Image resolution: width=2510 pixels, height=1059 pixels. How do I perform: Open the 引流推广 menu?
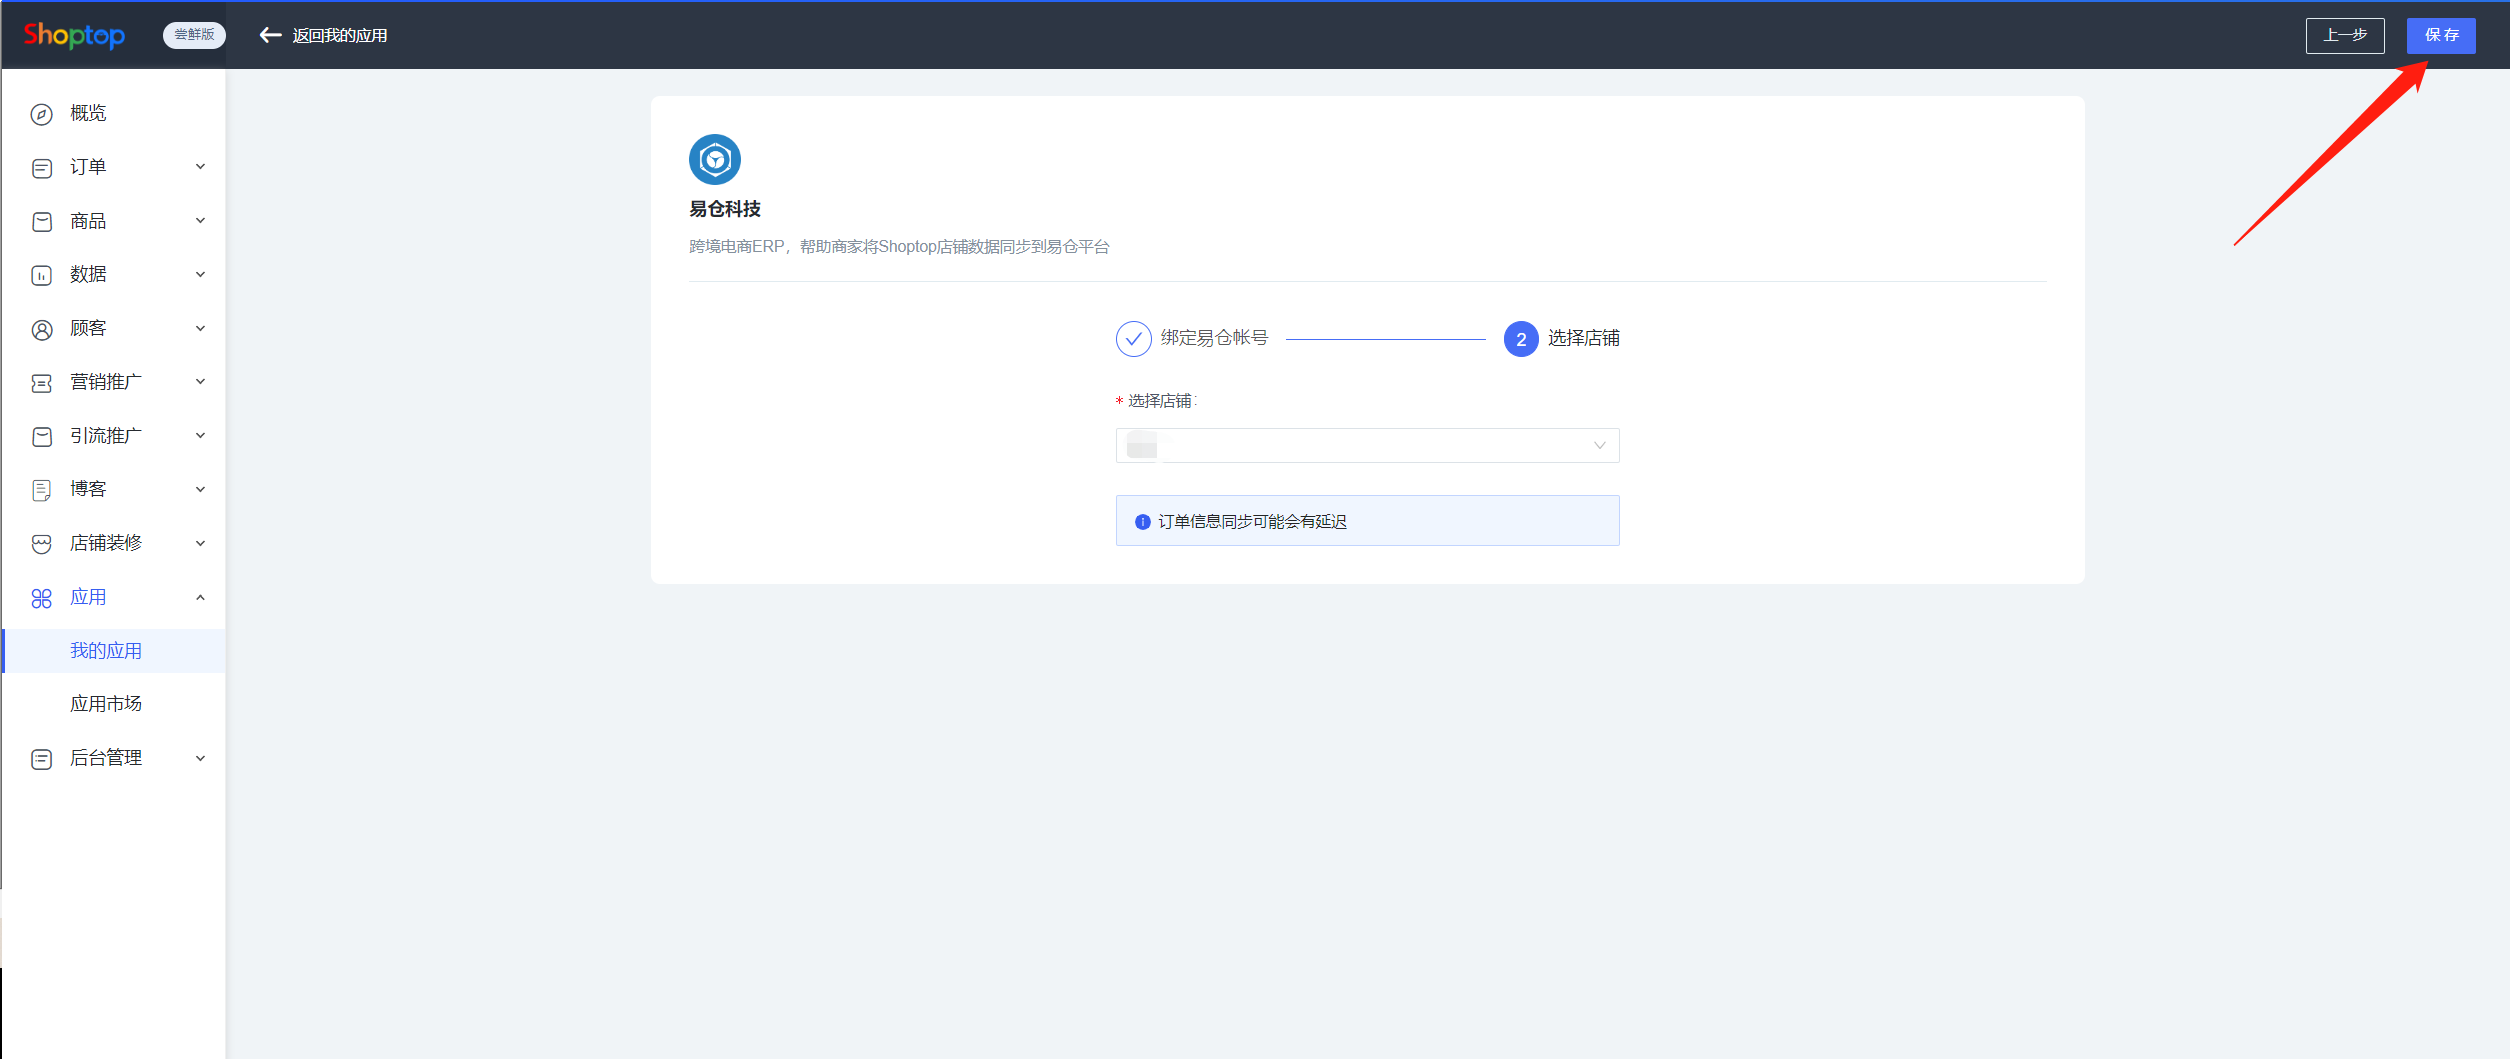106,436
